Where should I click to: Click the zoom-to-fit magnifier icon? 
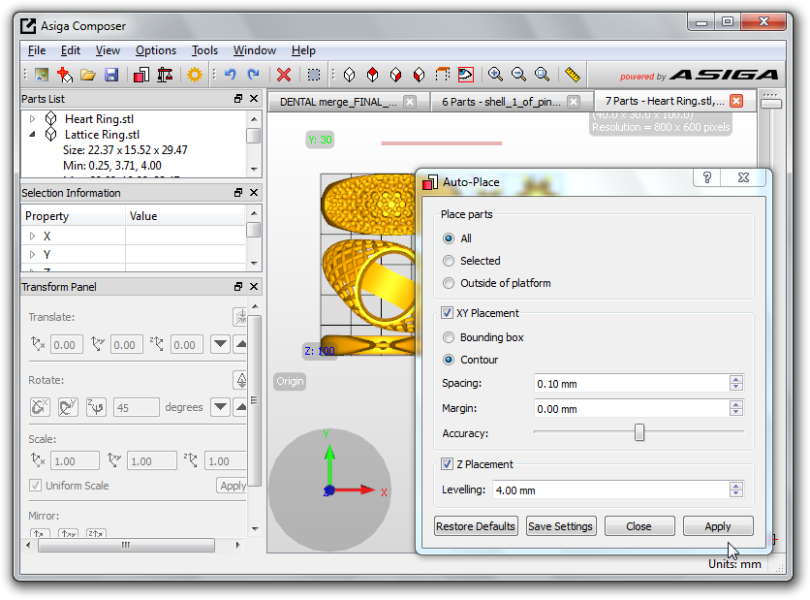pyautogui.click(x=542, y=75)
